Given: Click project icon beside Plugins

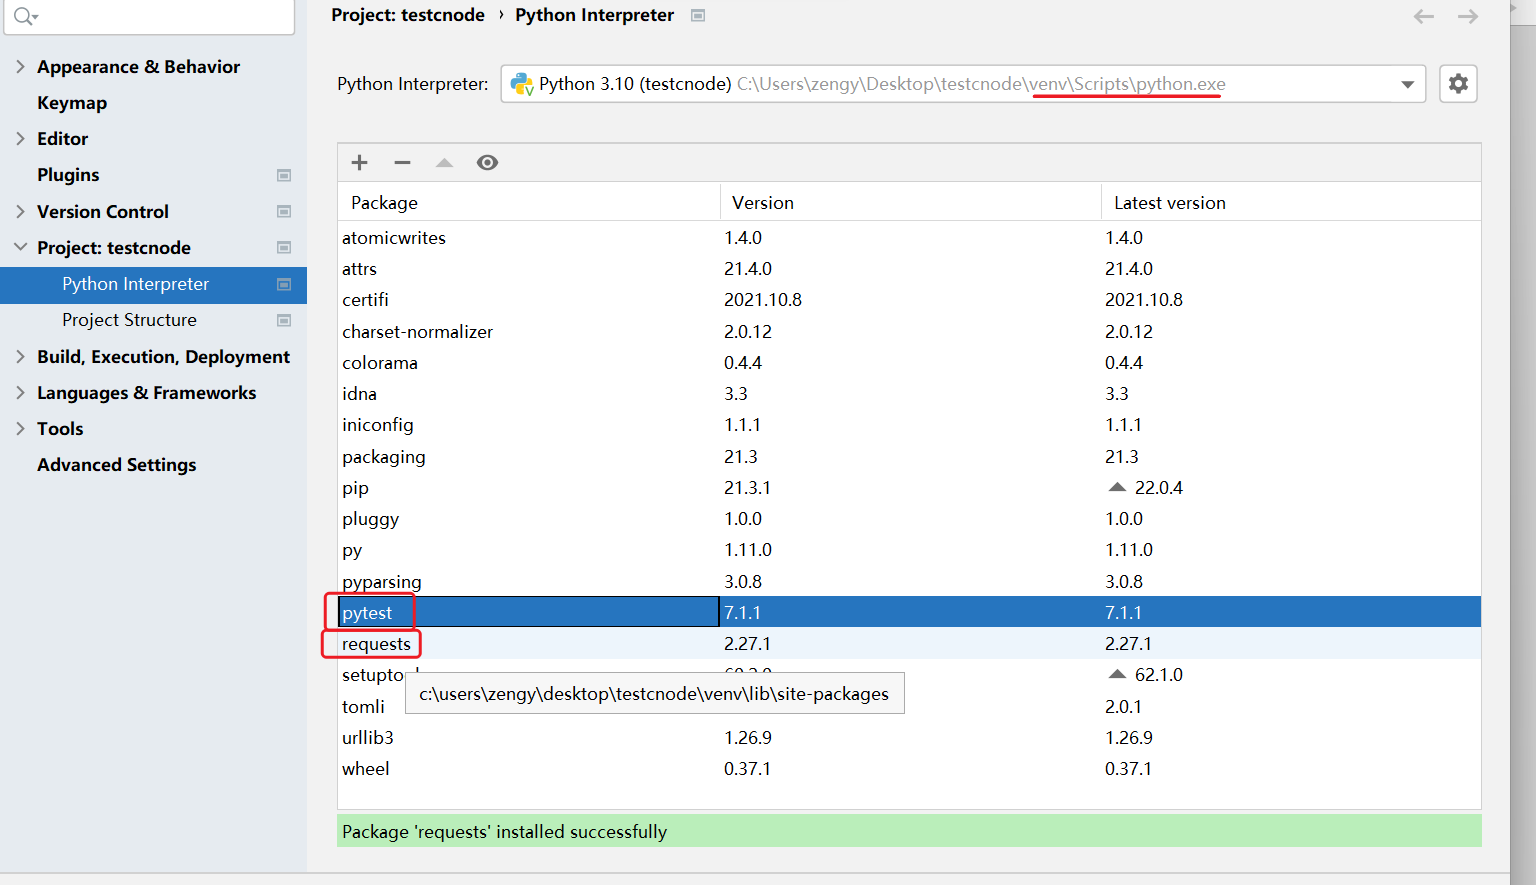Looking at the screenshot, I should (284, 175).
